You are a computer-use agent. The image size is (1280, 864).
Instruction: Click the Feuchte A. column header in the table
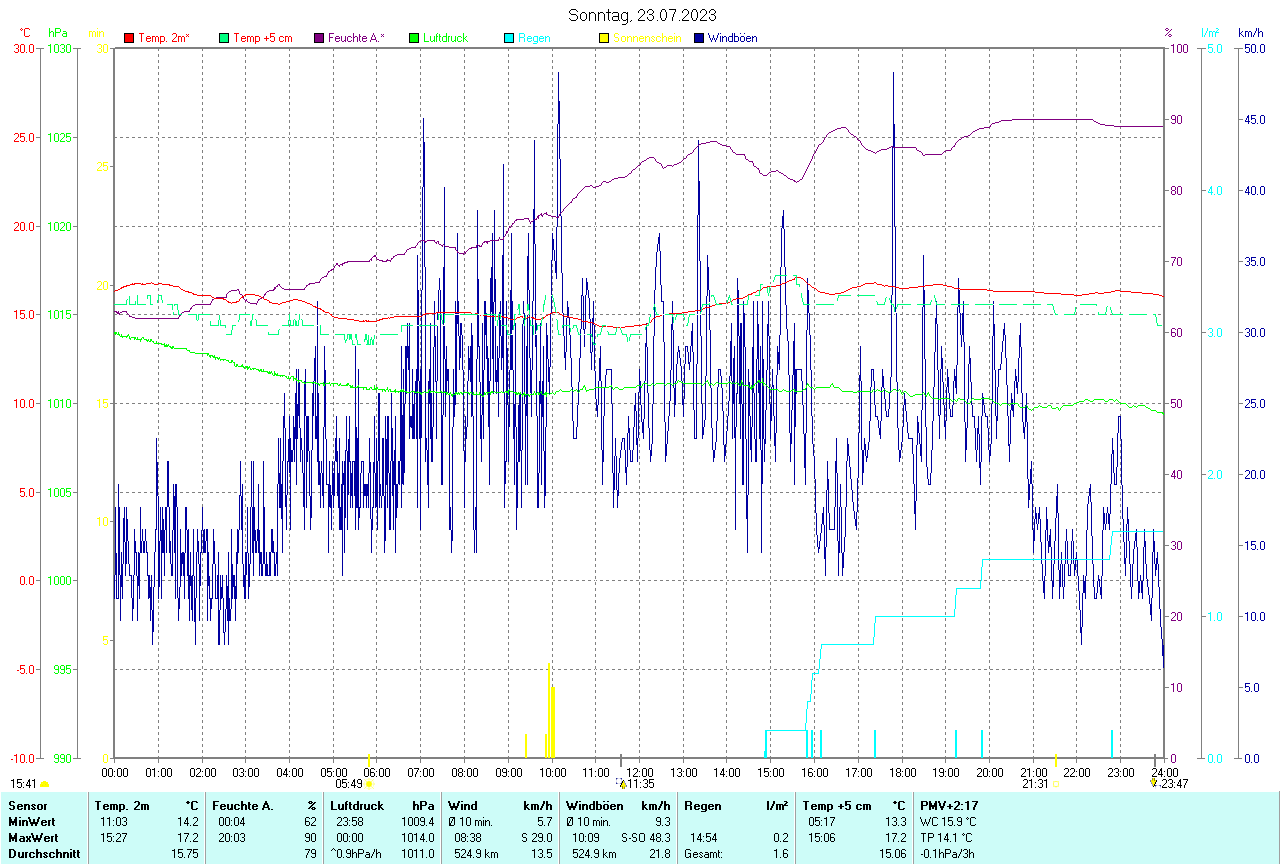click(243, 805)
